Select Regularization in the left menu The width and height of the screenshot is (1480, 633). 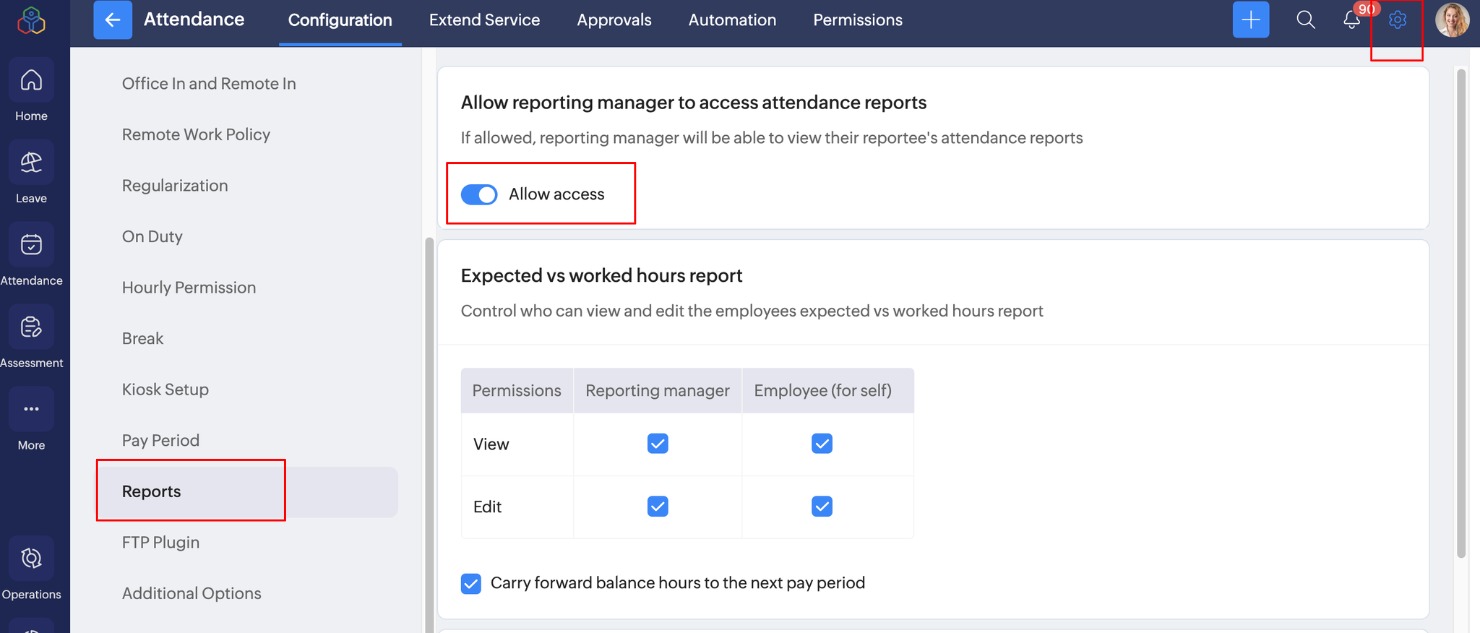pyautogui.click(x=175, y=186)
